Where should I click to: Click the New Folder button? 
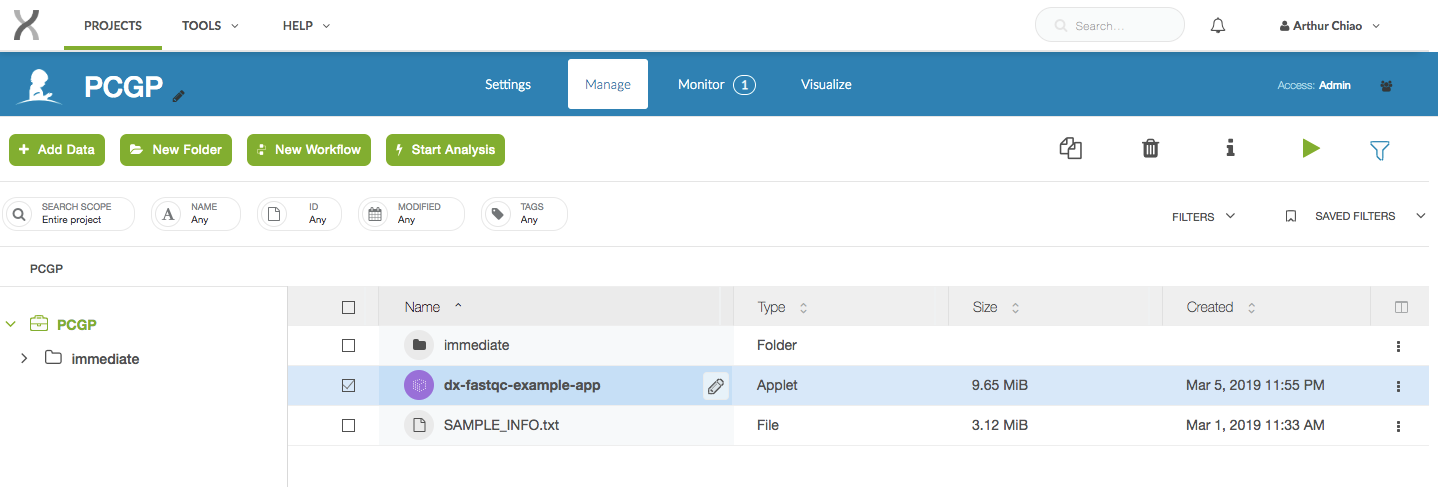click(176, 150)
